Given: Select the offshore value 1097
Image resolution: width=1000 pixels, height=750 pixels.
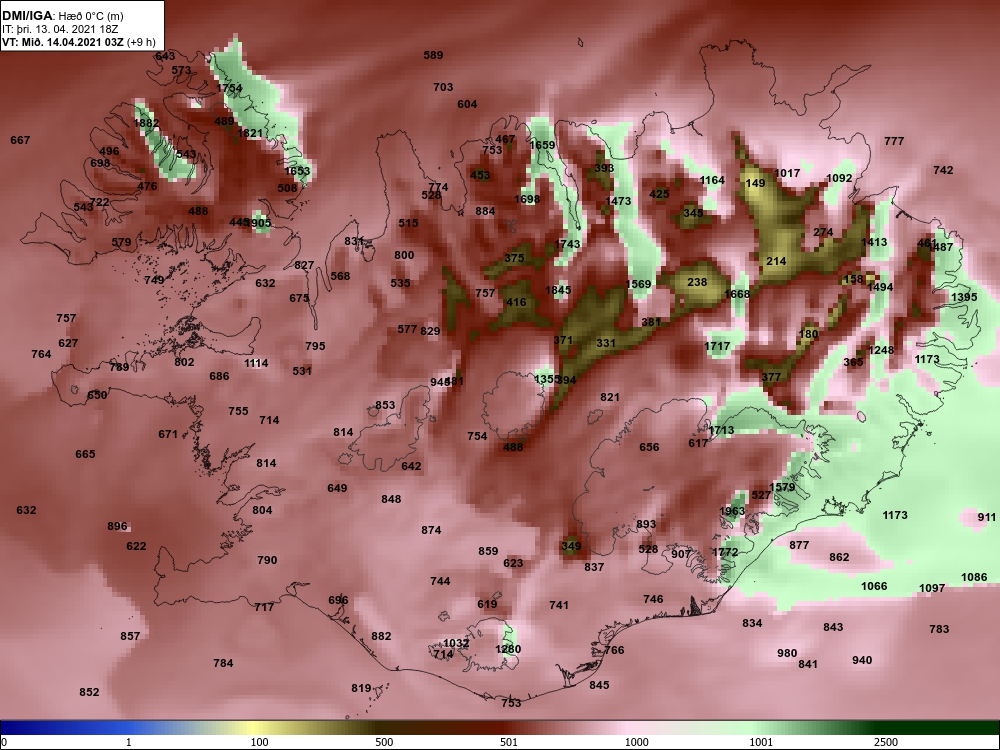Looking at the screenshot, I should pyautogui.click(x=932, y=588).
